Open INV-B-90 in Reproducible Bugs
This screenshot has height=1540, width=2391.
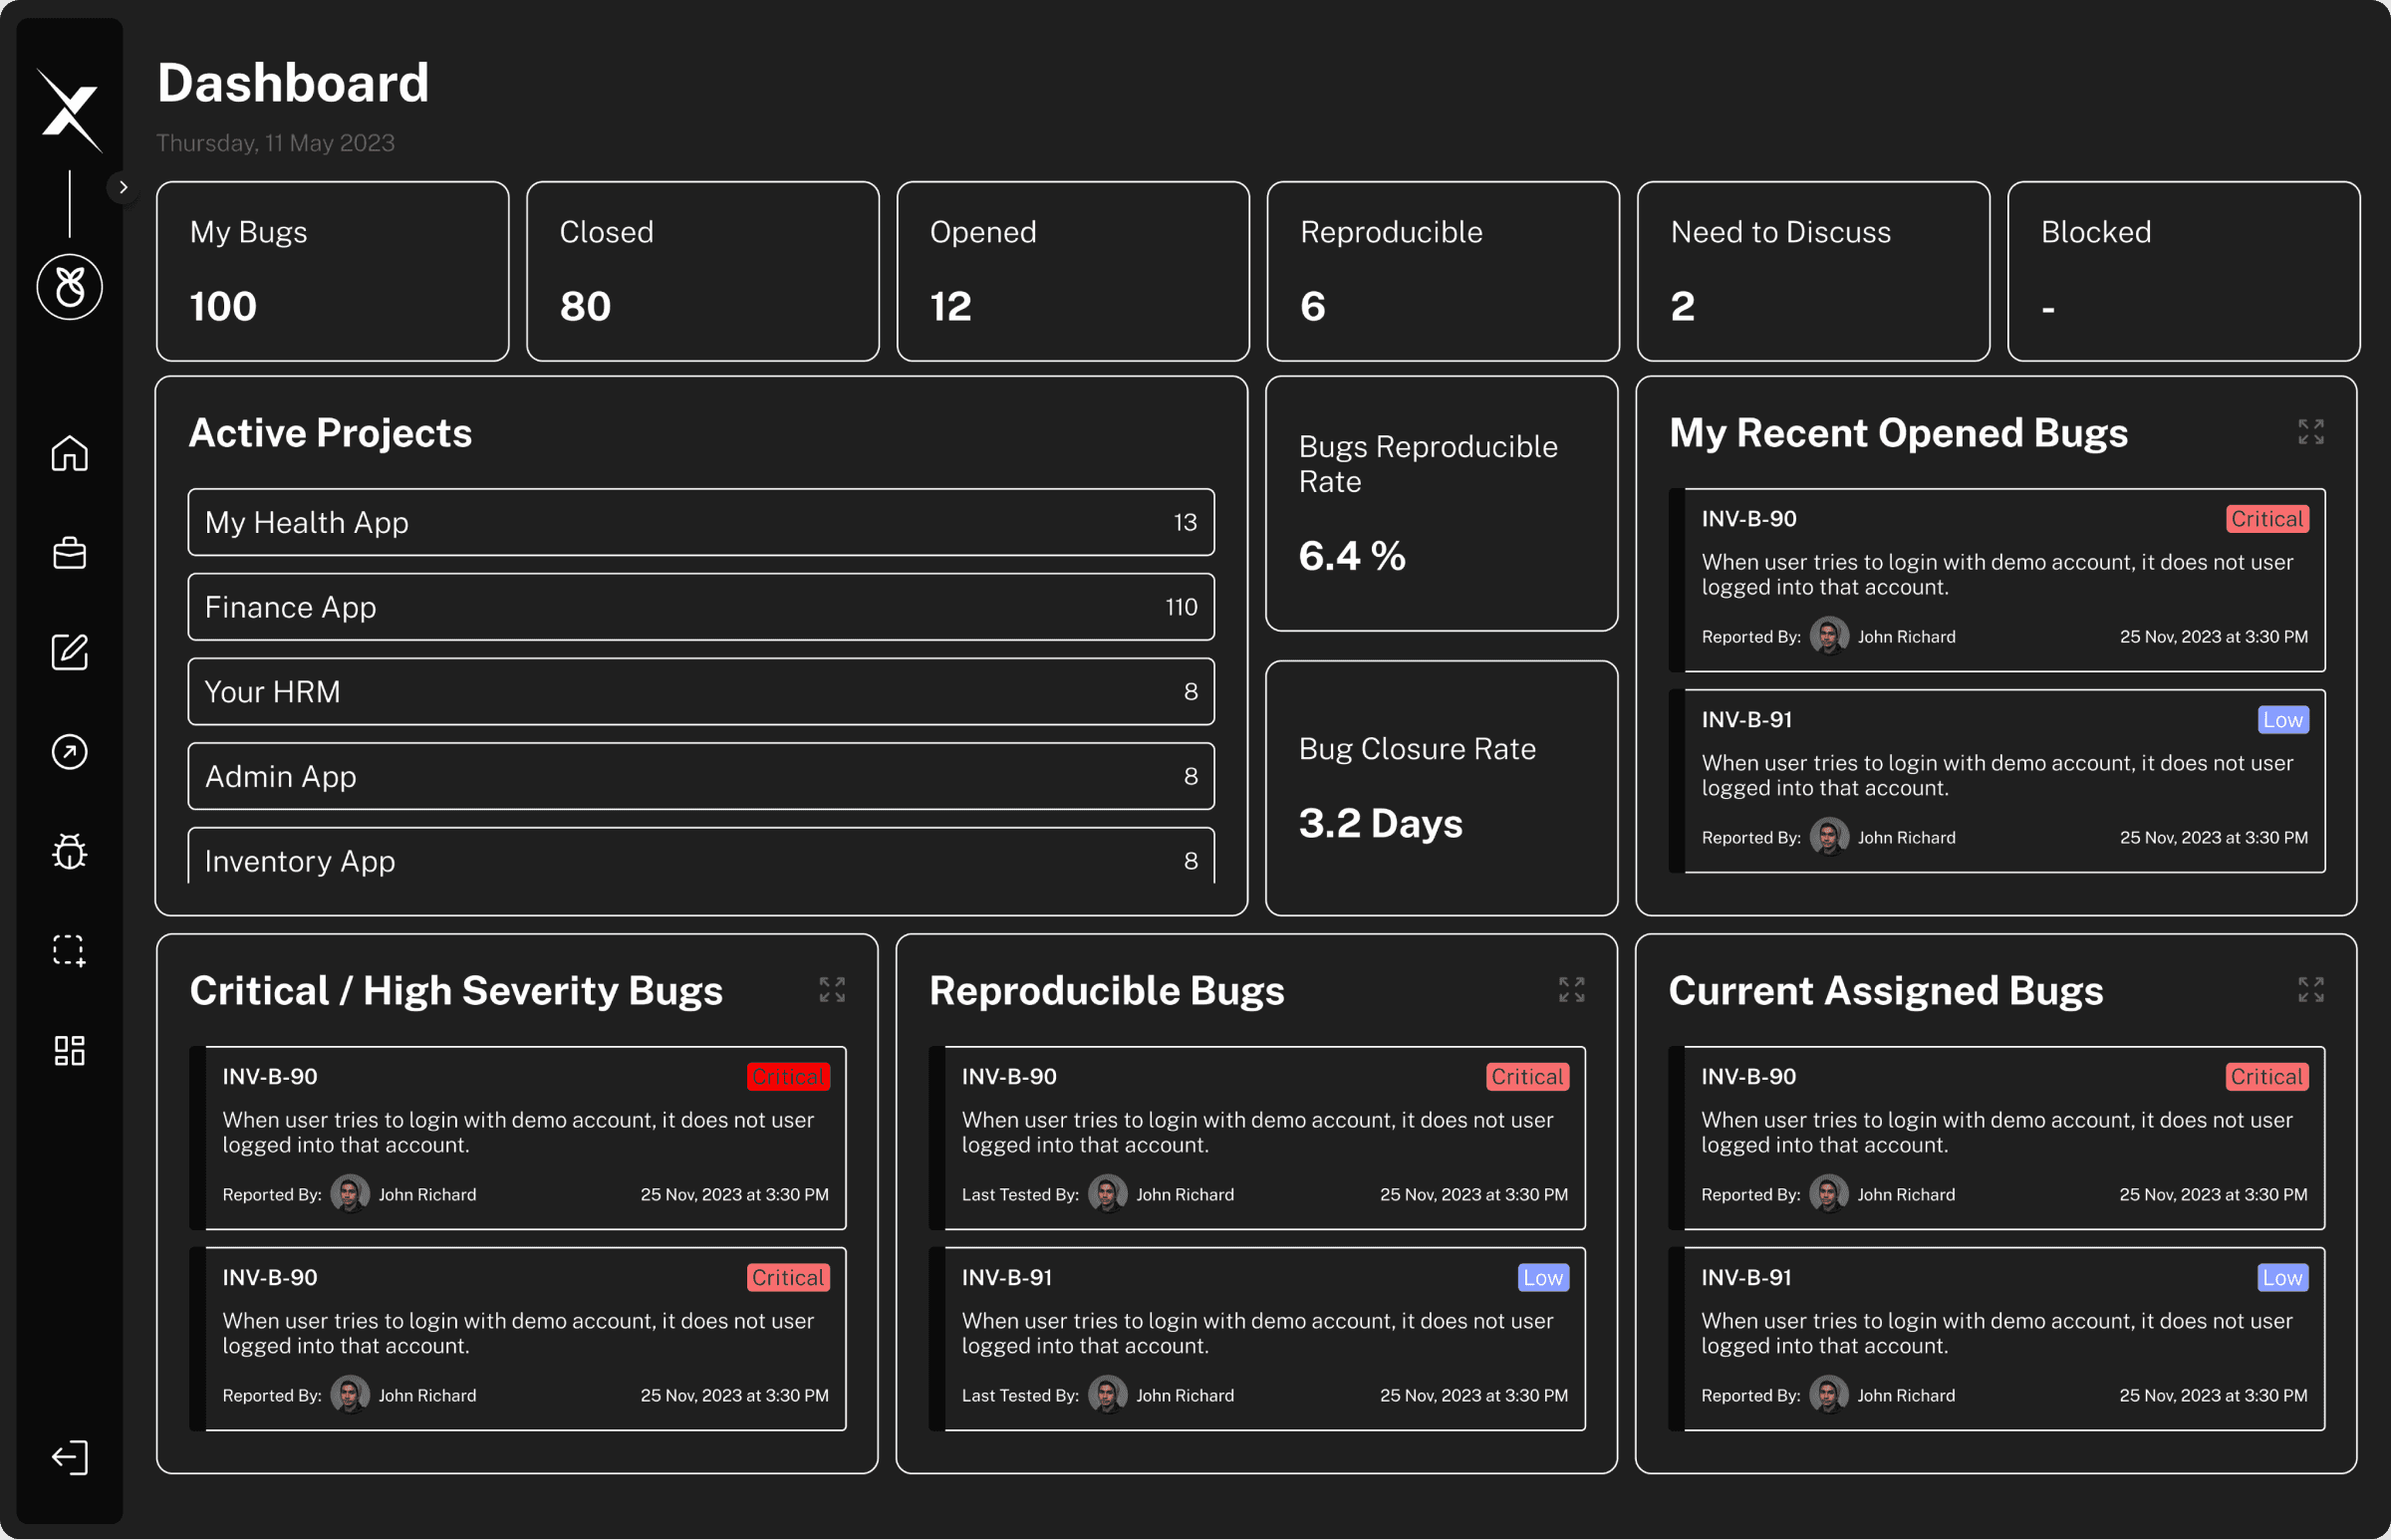tap(1257, 1138)
